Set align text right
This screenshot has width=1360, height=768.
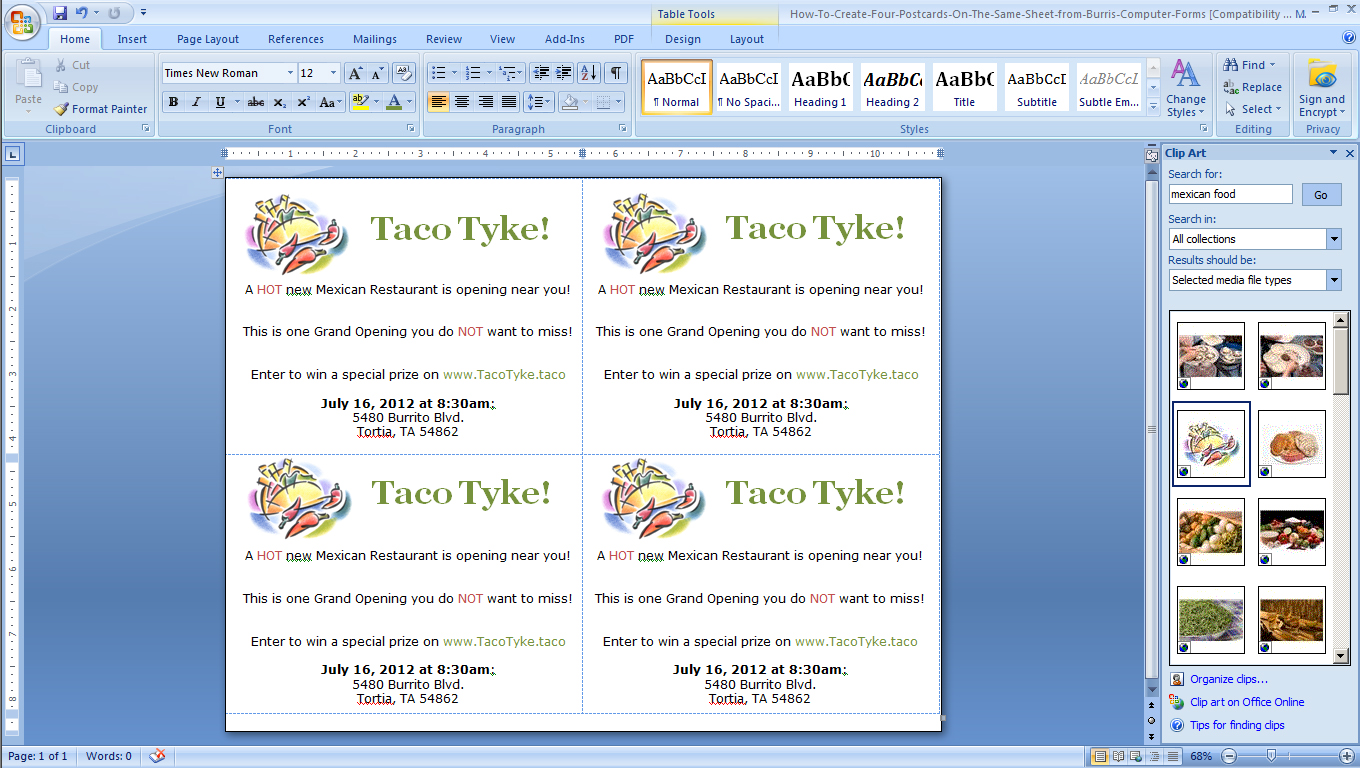(x=486, y=102)
